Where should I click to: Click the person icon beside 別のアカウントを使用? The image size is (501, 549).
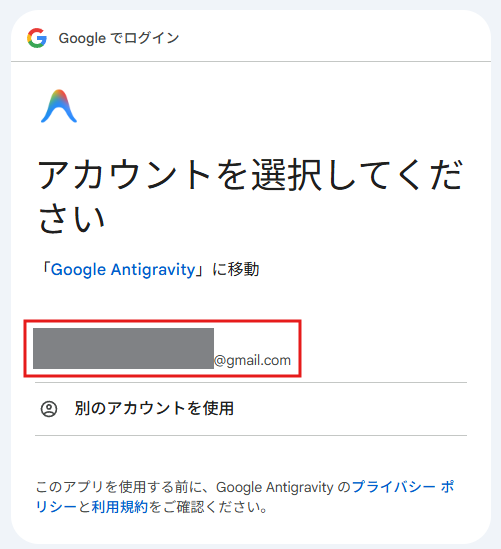click(x=49, y=409)
